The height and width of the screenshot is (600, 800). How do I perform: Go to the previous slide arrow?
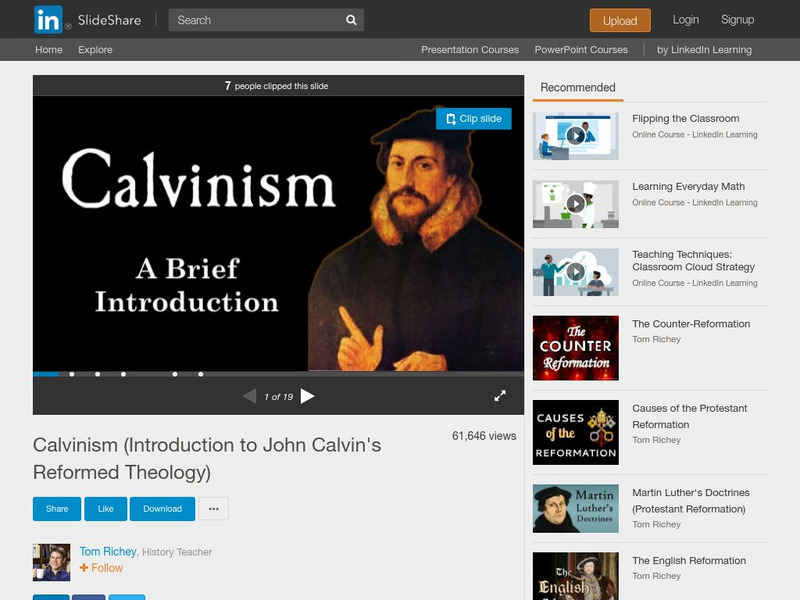pyautogui.click(x=249, y=396)
